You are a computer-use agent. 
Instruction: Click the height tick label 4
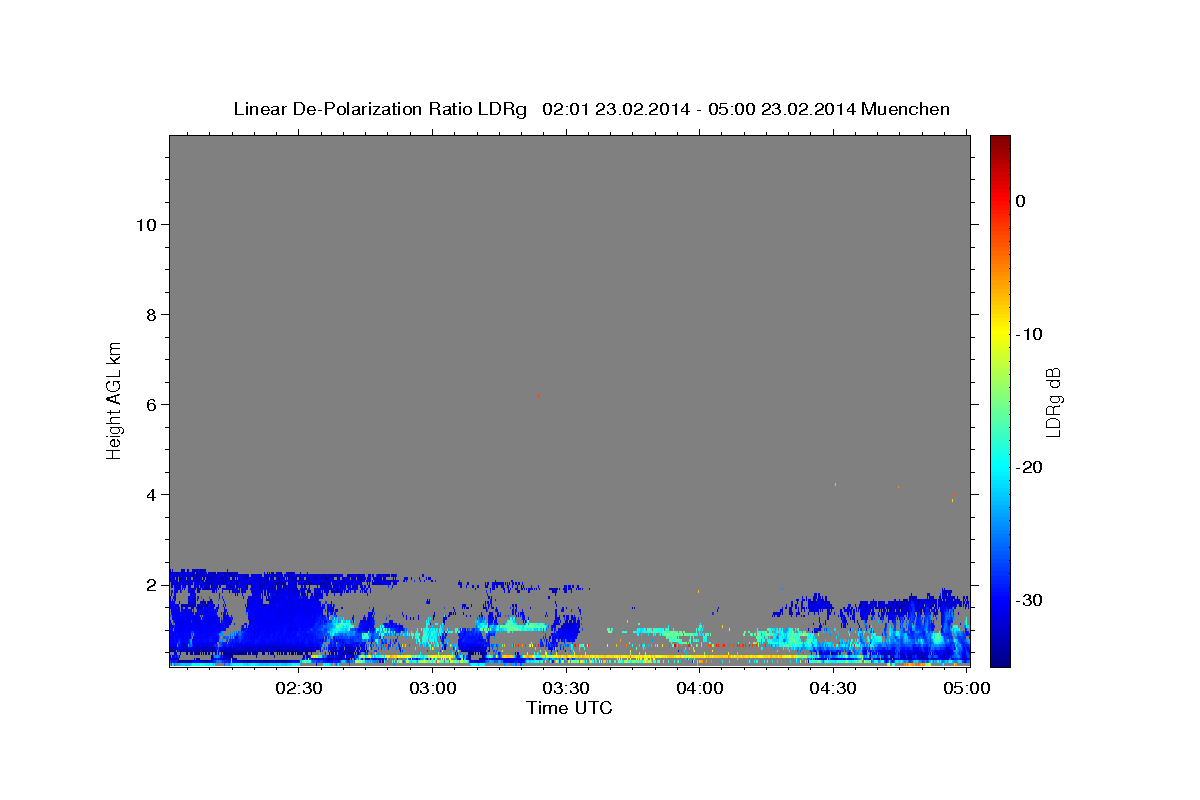point(152,495)
